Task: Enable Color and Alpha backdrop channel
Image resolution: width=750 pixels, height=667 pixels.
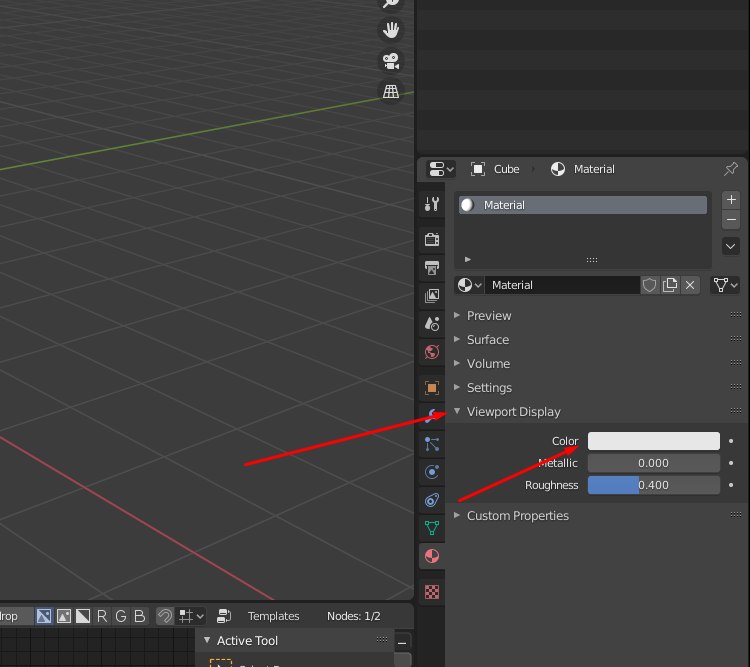Action: (x=44, y=616)
